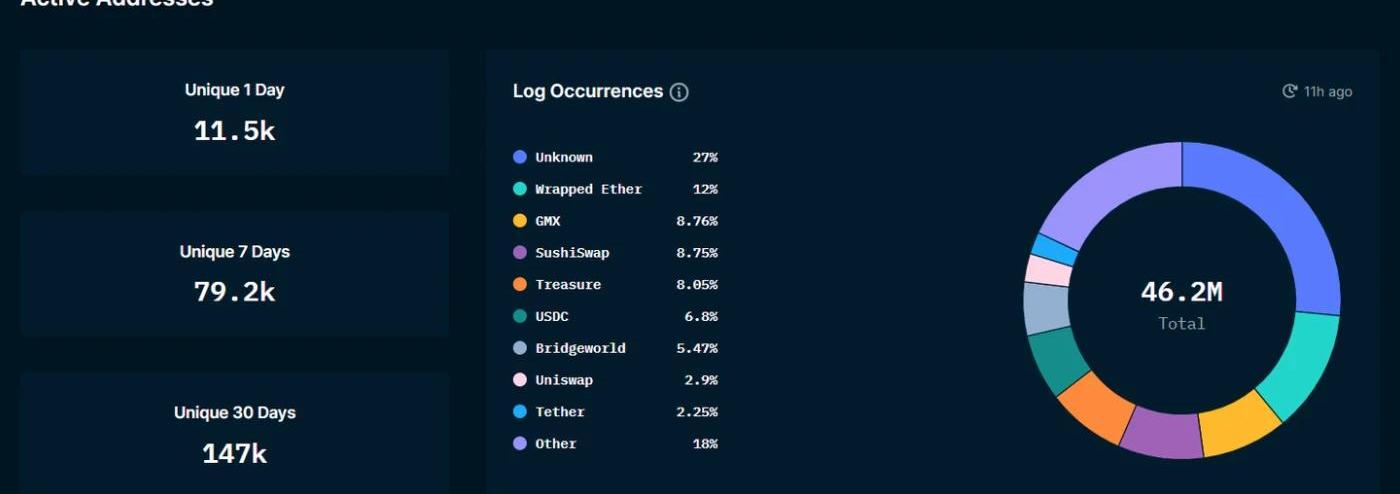Click the Bridgeworld legend label

coord(580,348)
